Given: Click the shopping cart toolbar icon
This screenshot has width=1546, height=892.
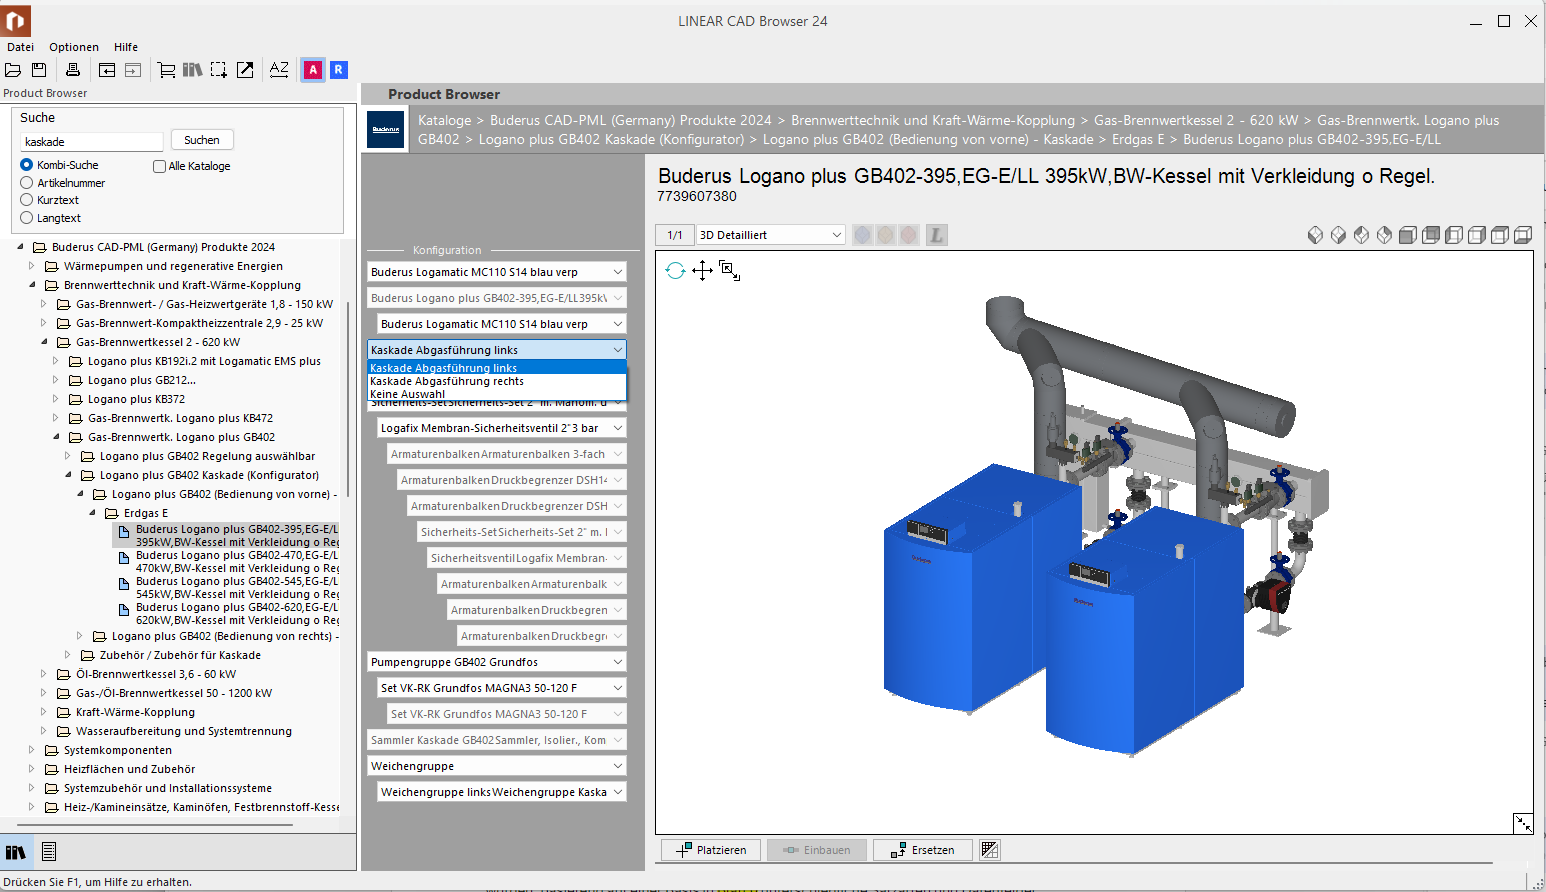Looking at the screenshot, I should pyautogui.click(x=166, y=70).
